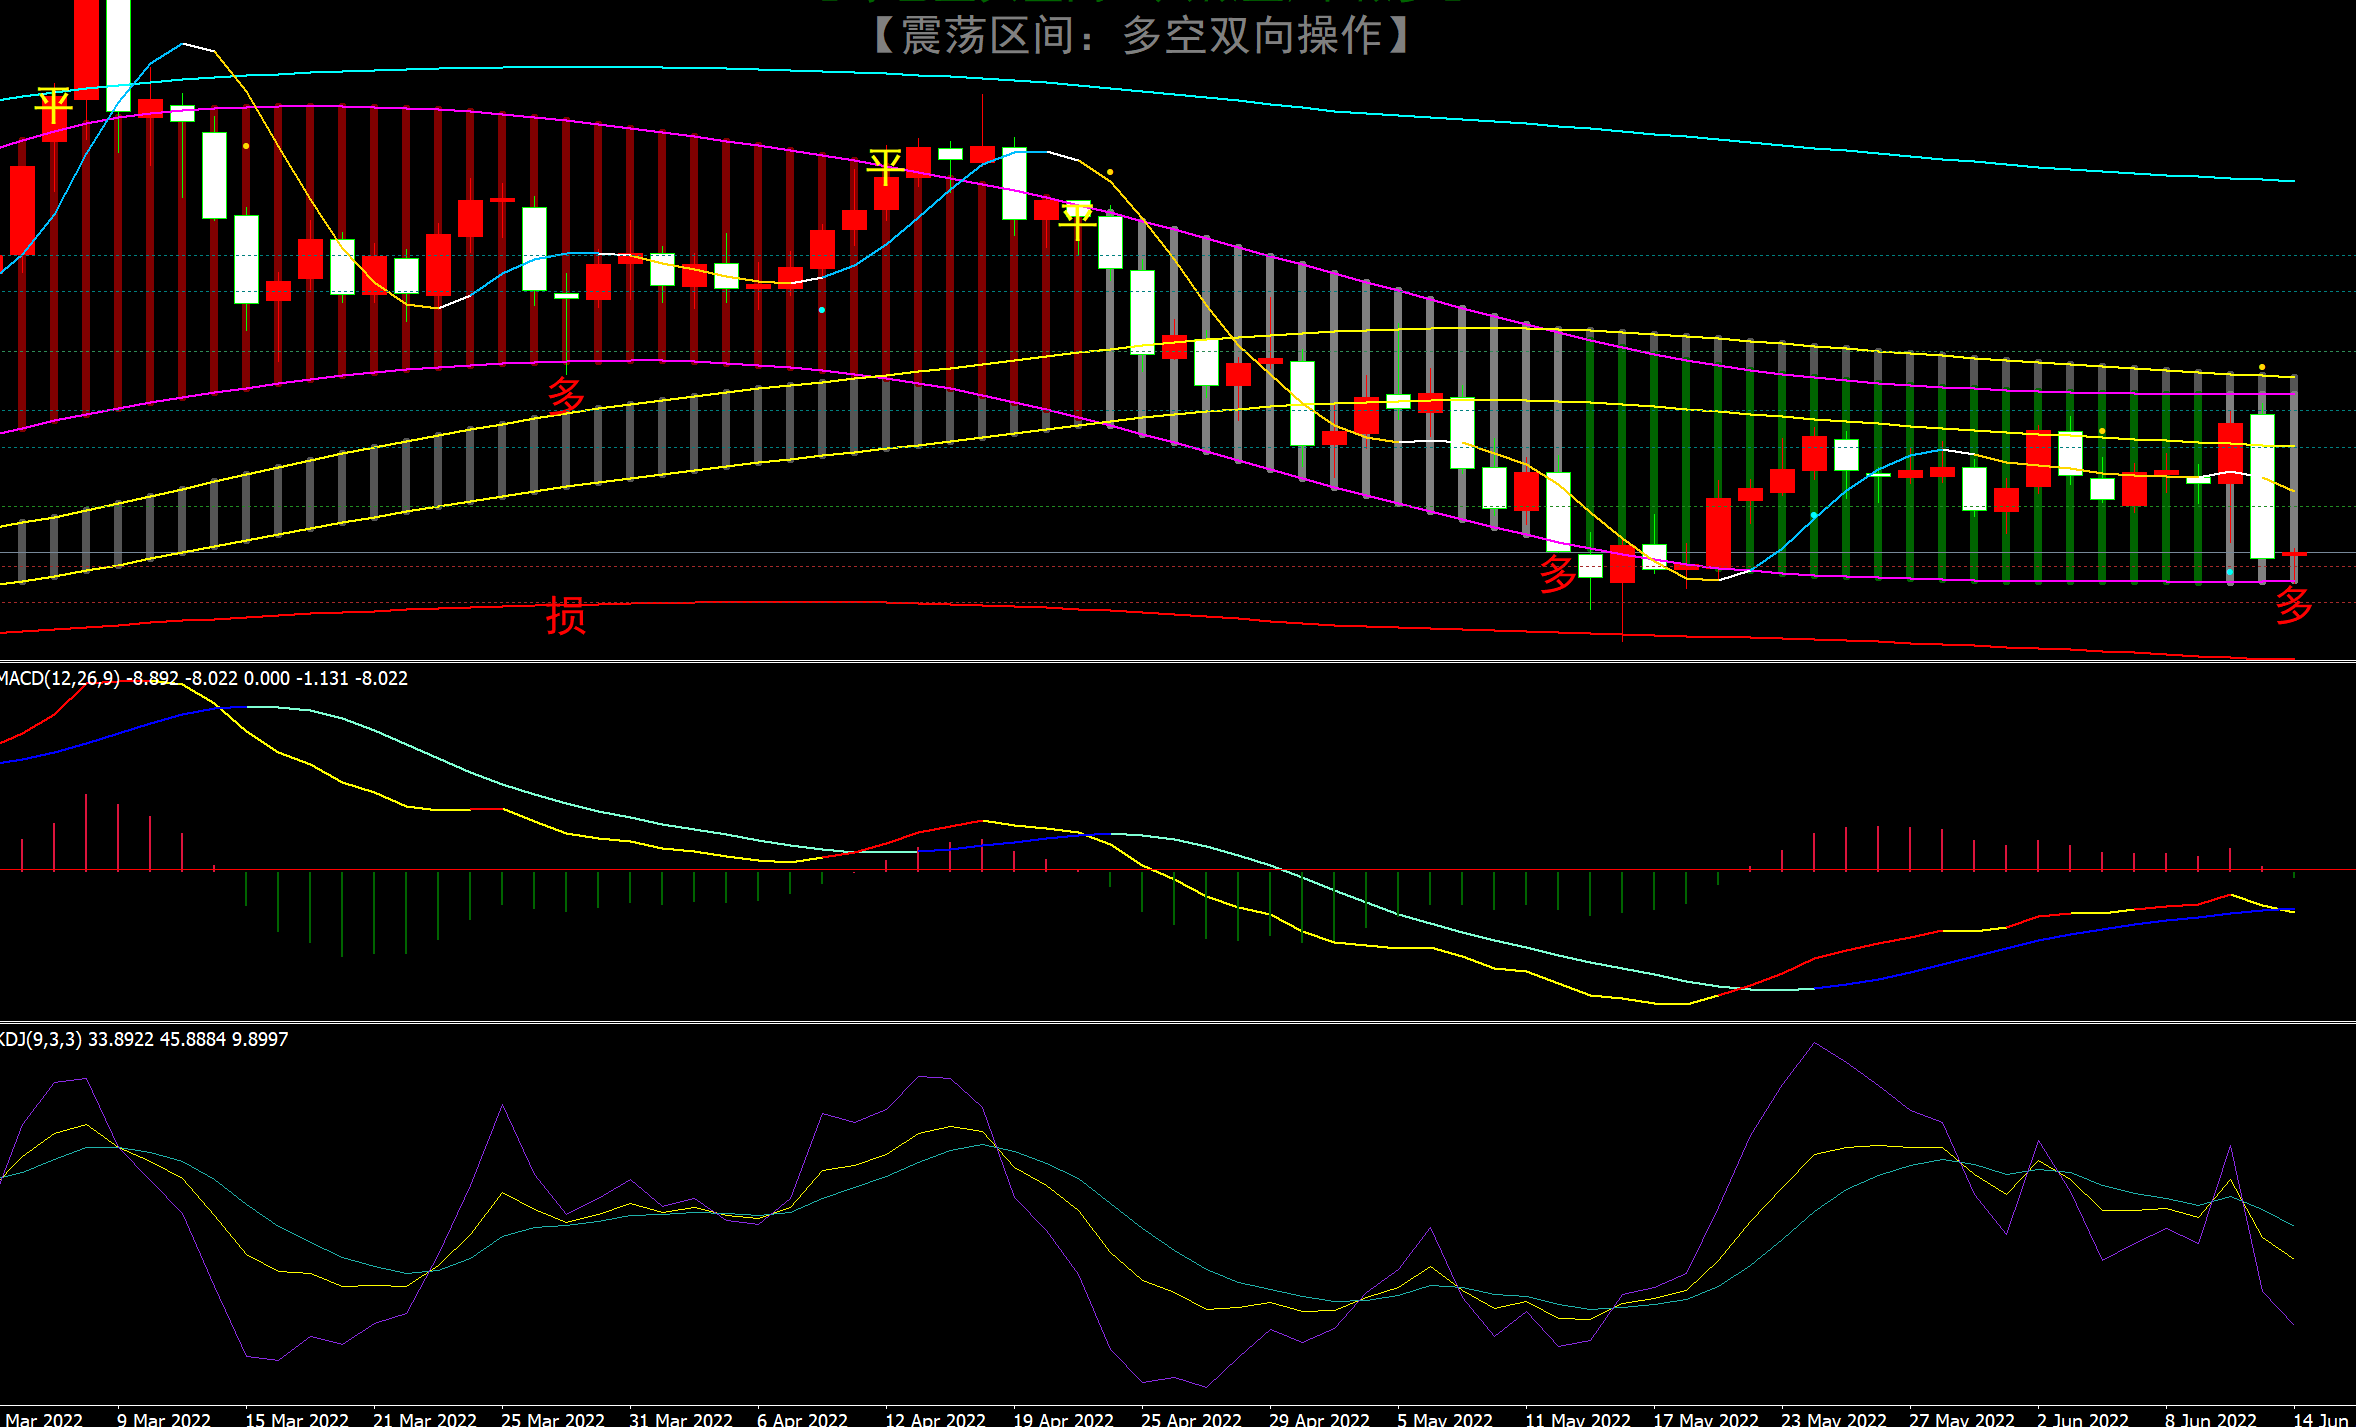Click the yellow 平 marker near 19 Apr
Image resolution: width=2356 pixels, height=1427 pixels.
coord(1077,219)
